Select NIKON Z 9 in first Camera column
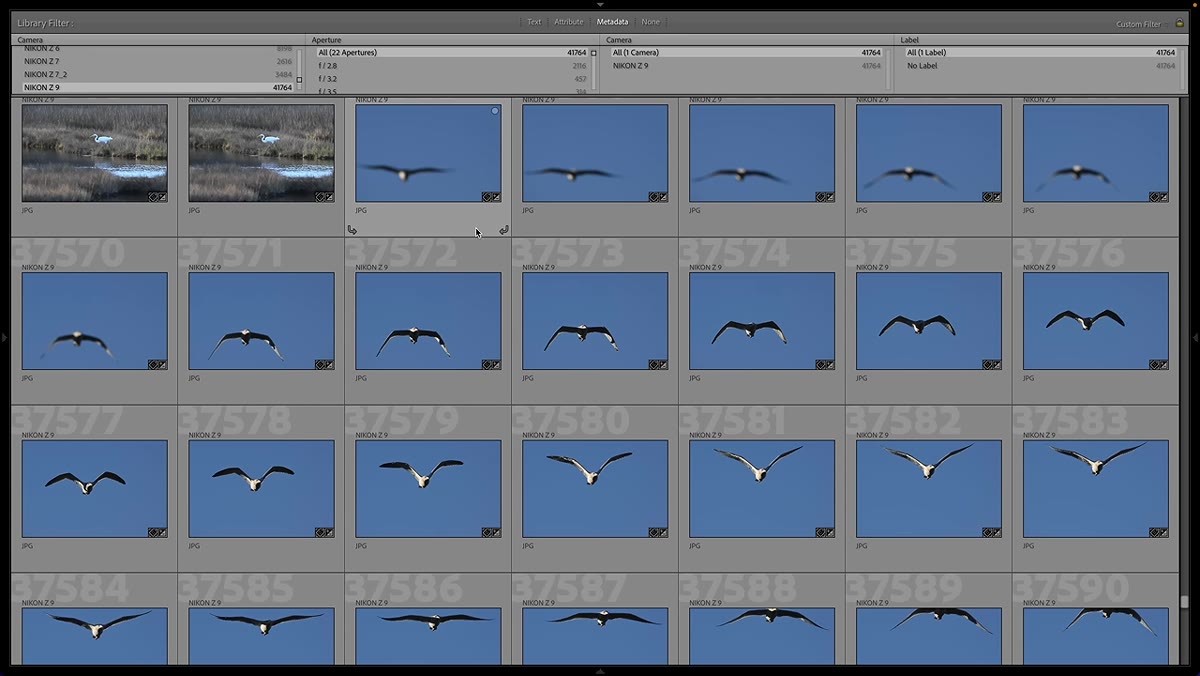This screenshot has width=1200, height=676. click(157, 87)
